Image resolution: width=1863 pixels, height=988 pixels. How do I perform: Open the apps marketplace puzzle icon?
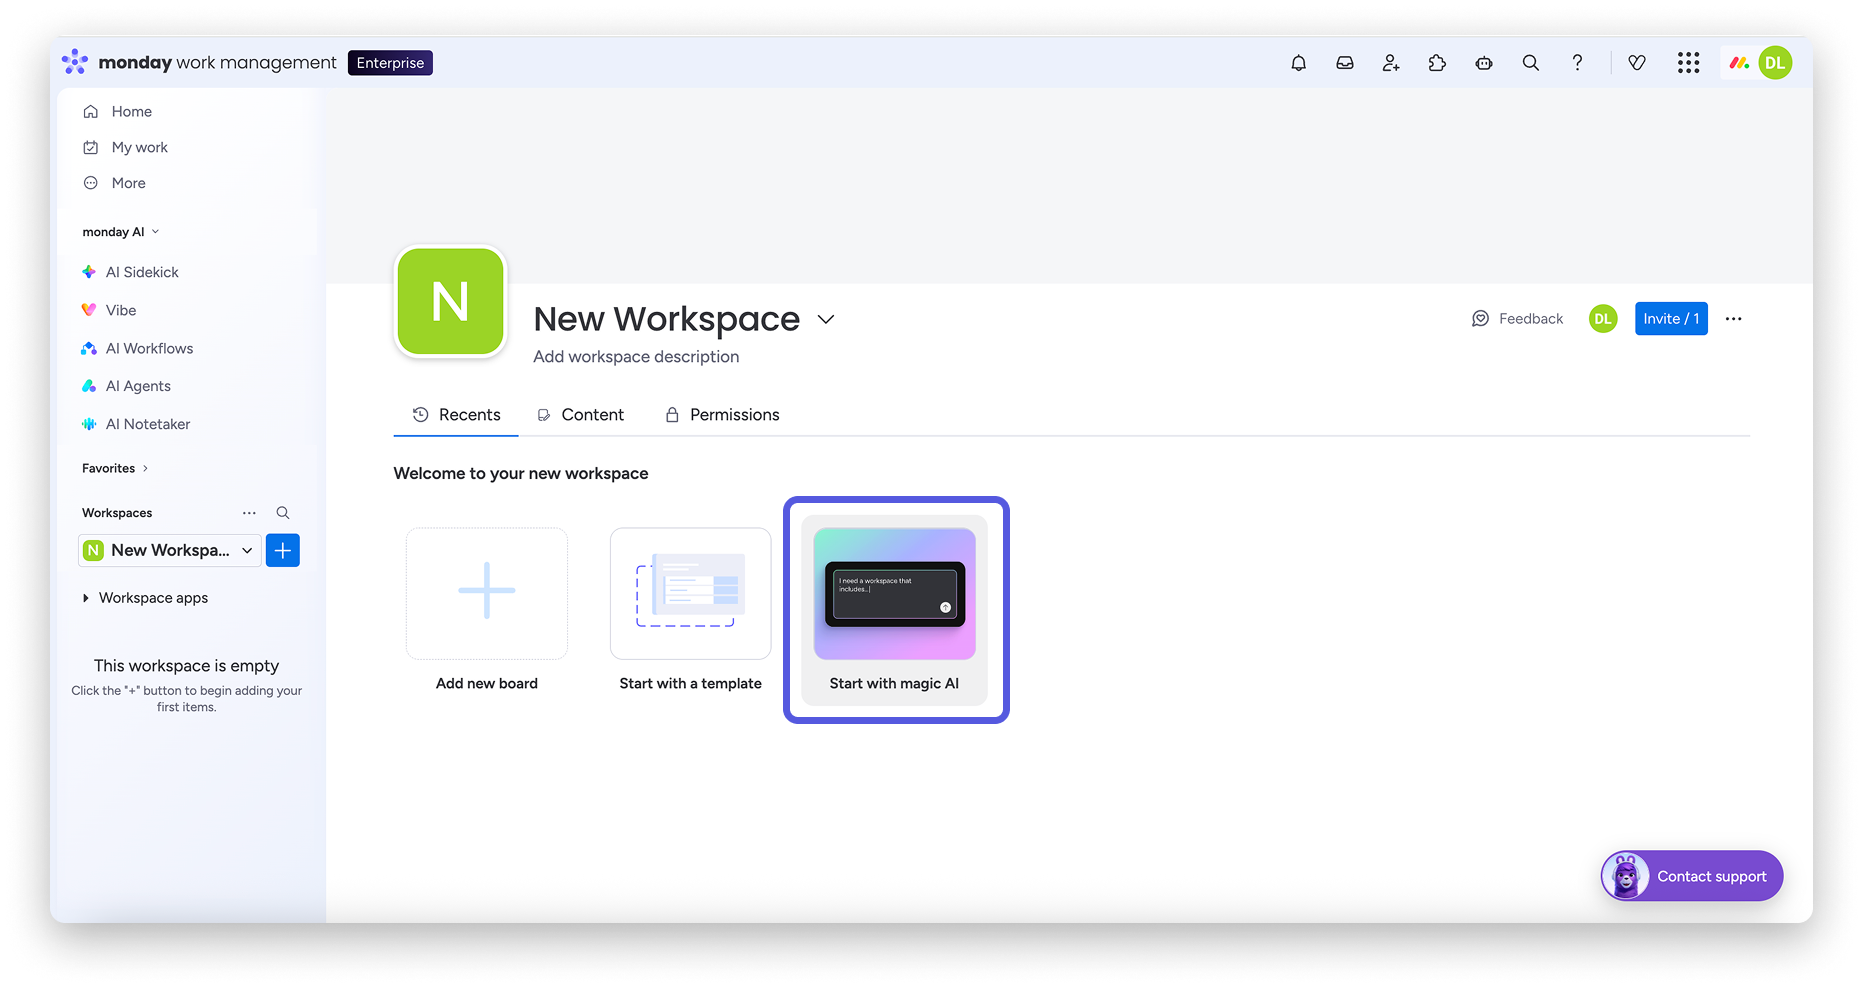[1437, 63]
